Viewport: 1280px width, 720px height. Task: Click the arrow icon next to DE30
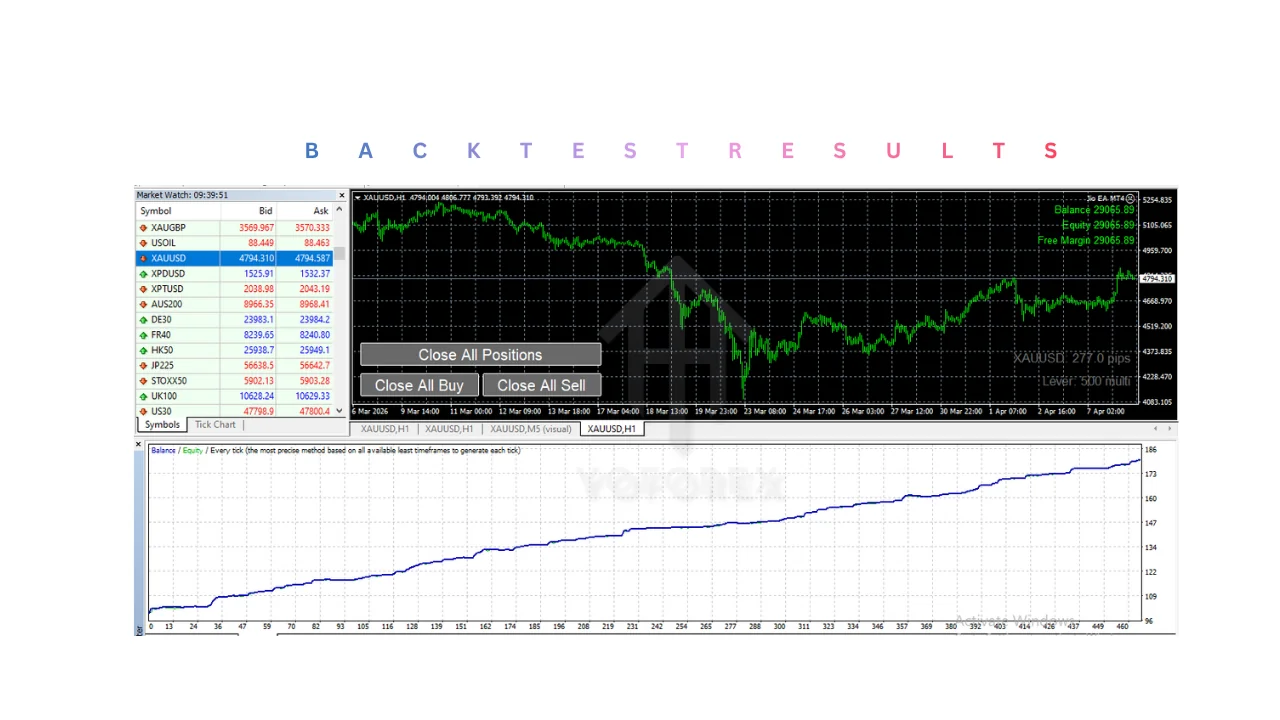click(143, 320)
